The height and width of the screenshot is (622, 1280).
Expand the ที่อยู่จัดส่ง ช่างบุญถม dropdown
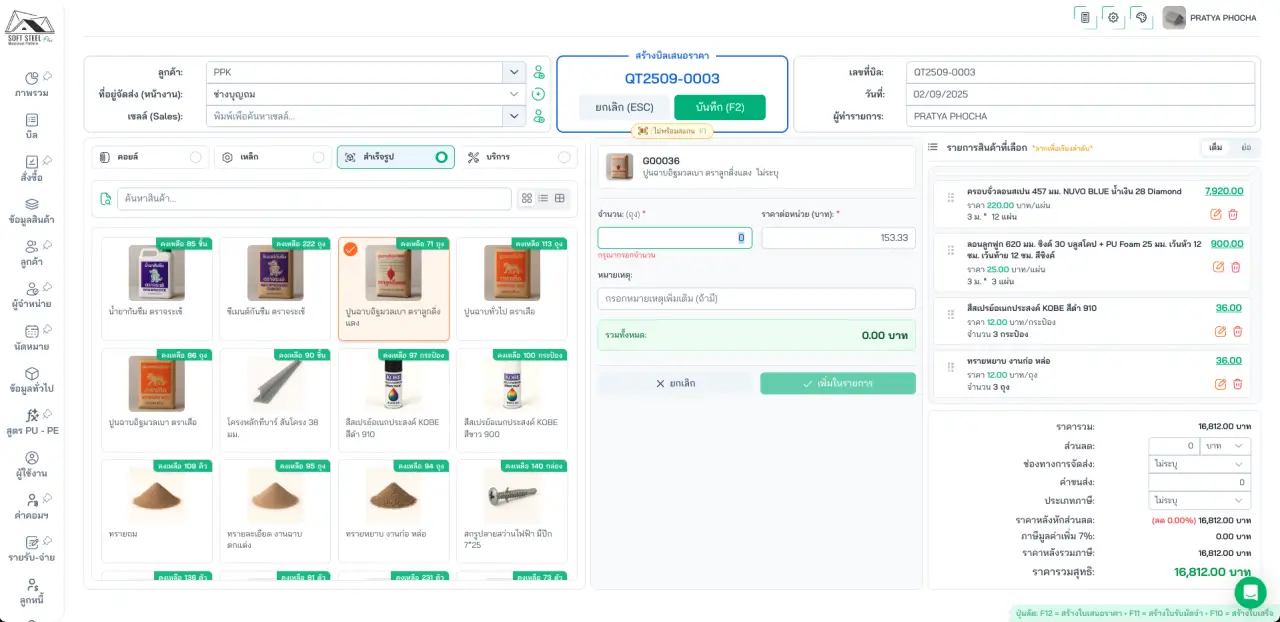point(514,94)
